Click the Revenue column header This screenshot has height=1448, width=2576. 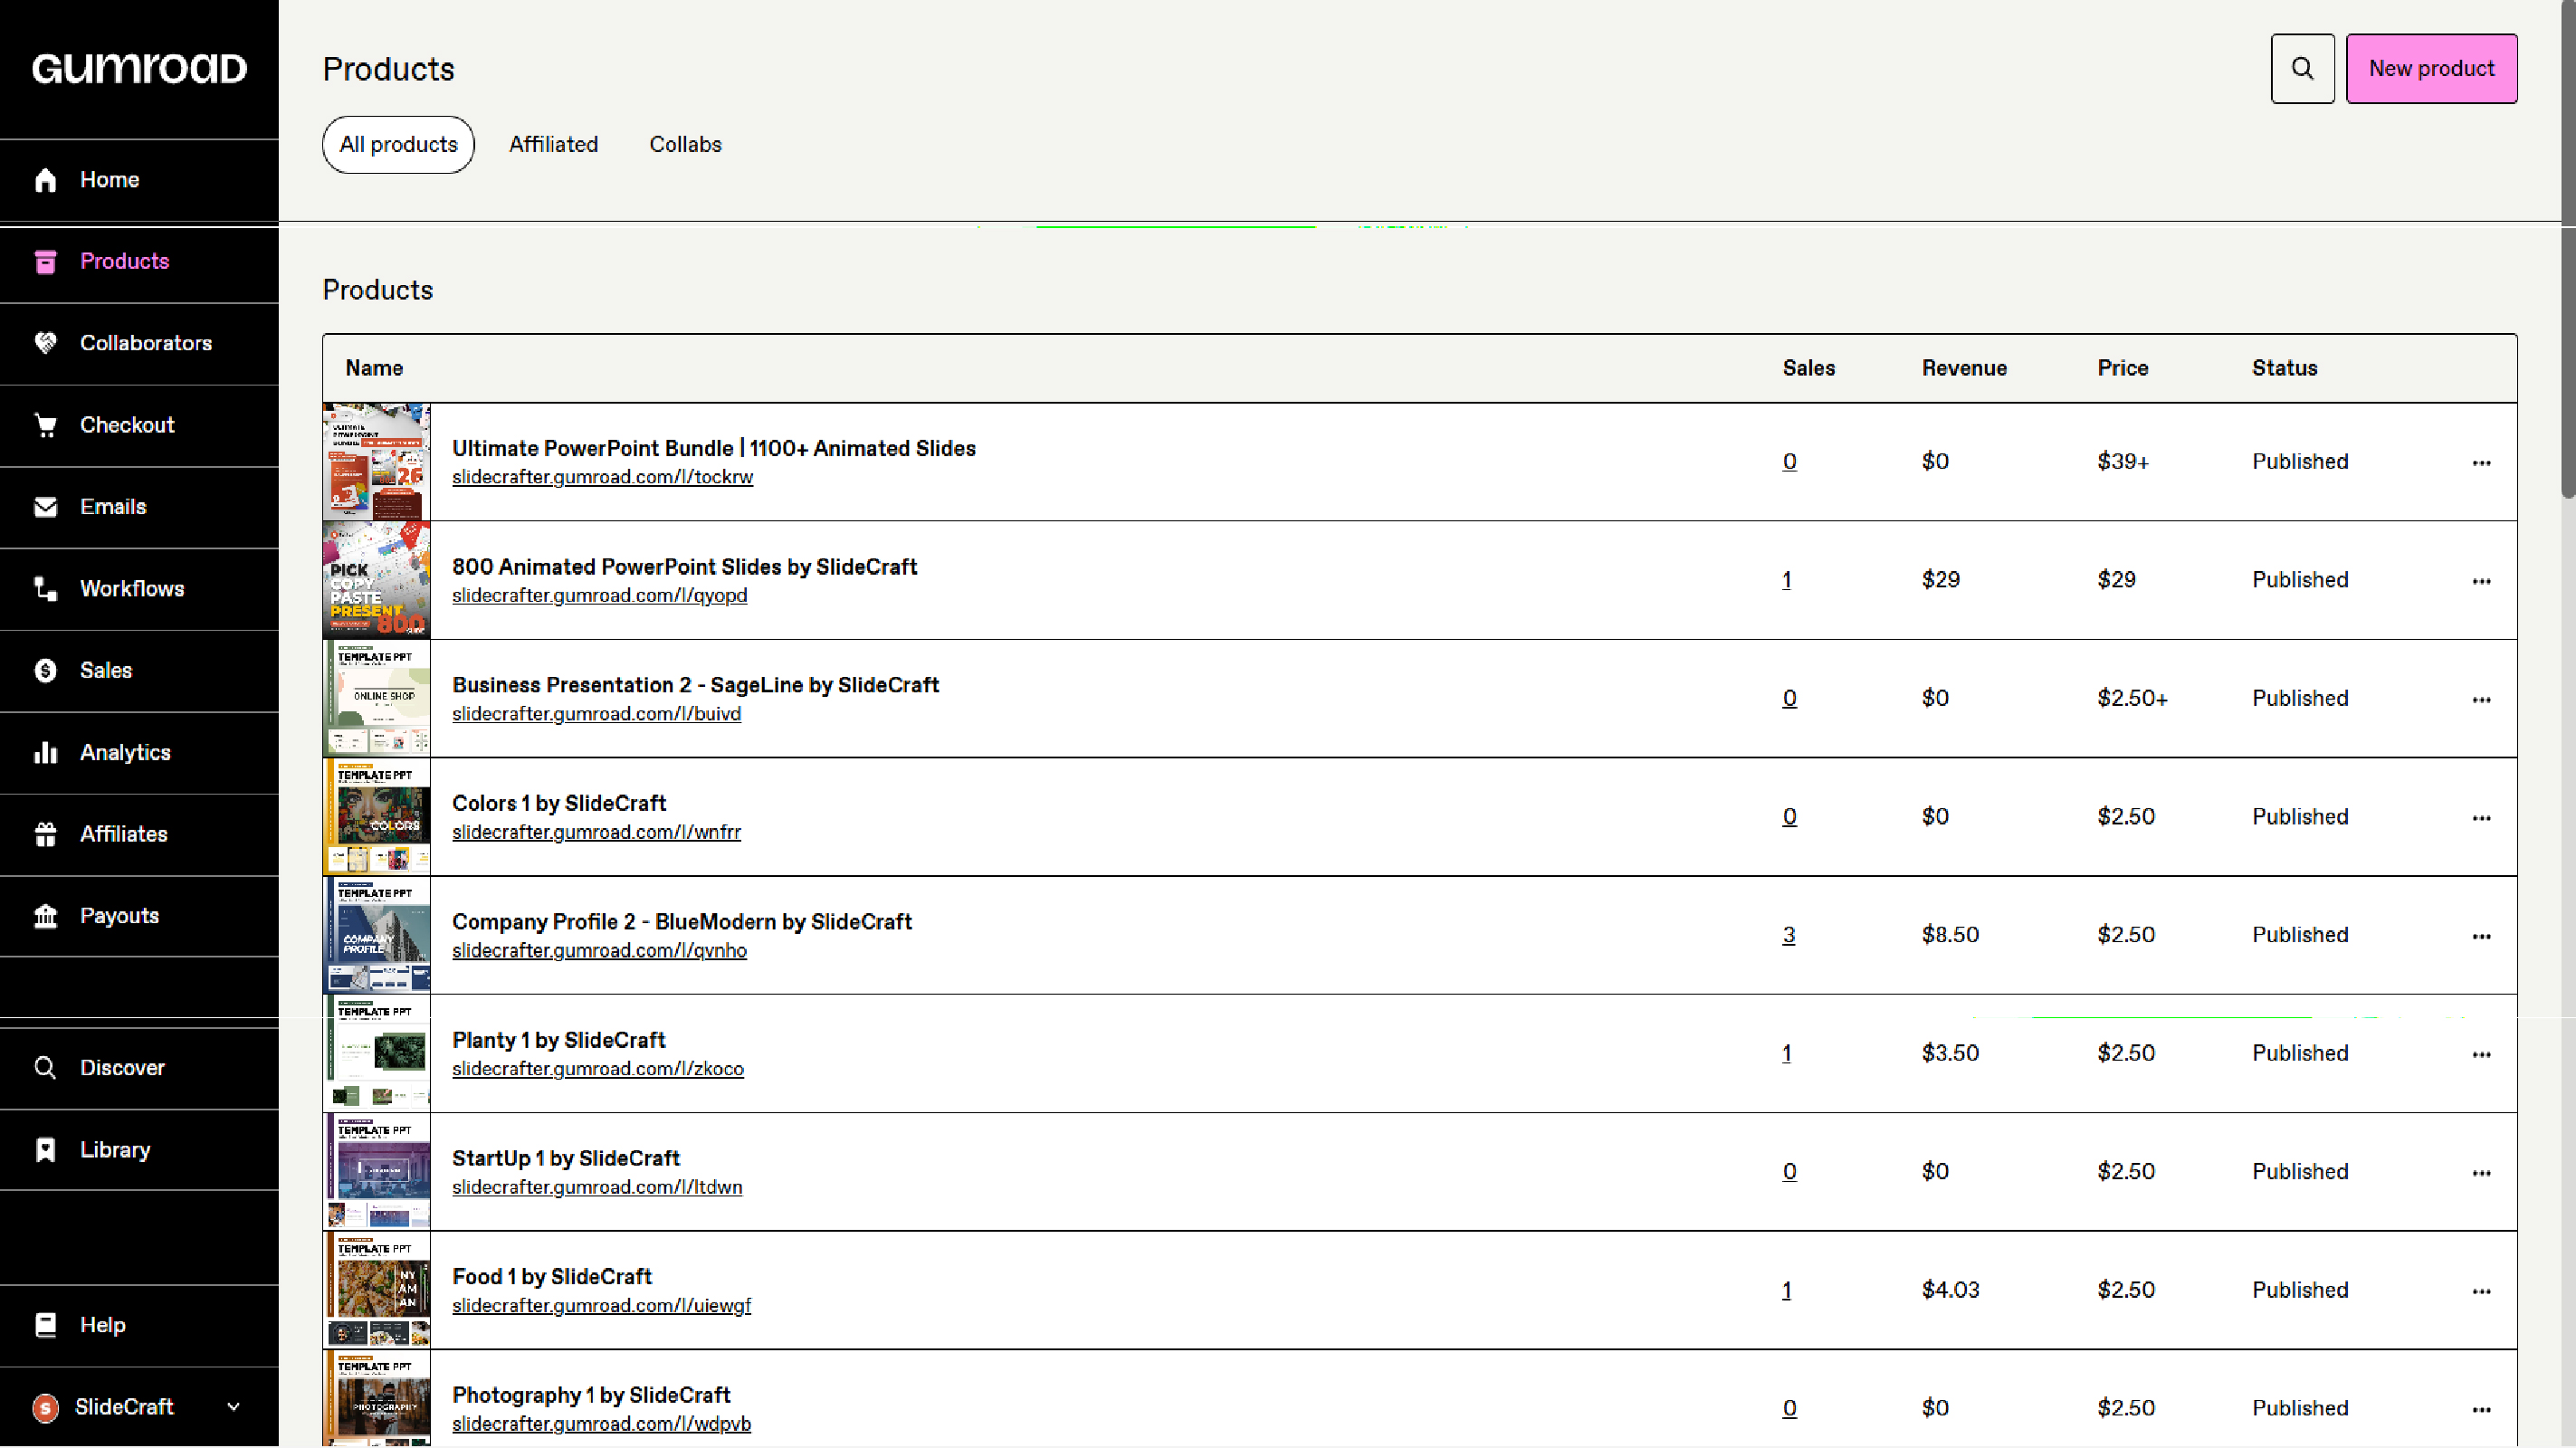tap(1964, 368)
